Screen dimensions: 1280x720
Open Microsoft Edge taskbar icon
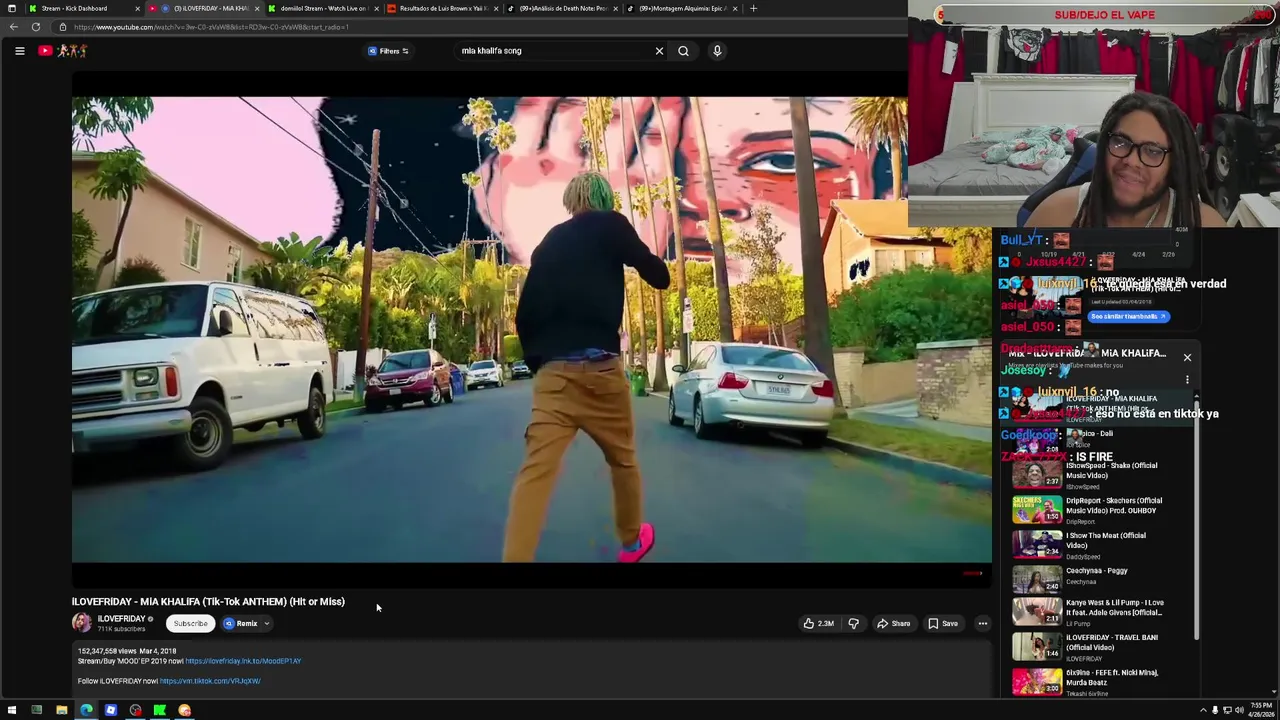pos(86,710)
